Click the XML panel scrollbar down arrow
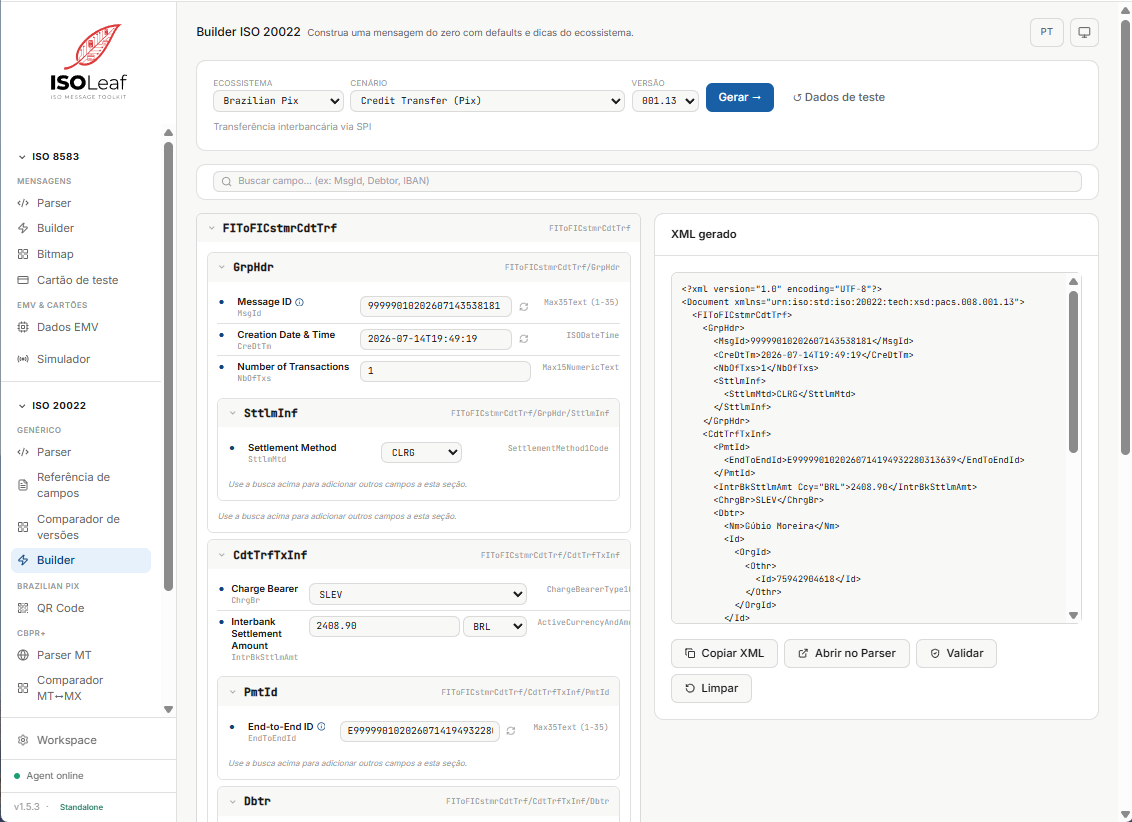1132x822 pixels. (x=1074, y=616)
